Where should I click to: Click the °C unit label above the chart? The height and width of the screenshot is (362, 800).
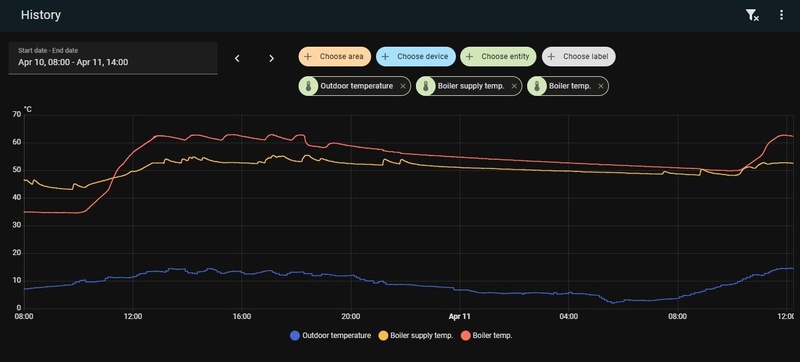28,109
